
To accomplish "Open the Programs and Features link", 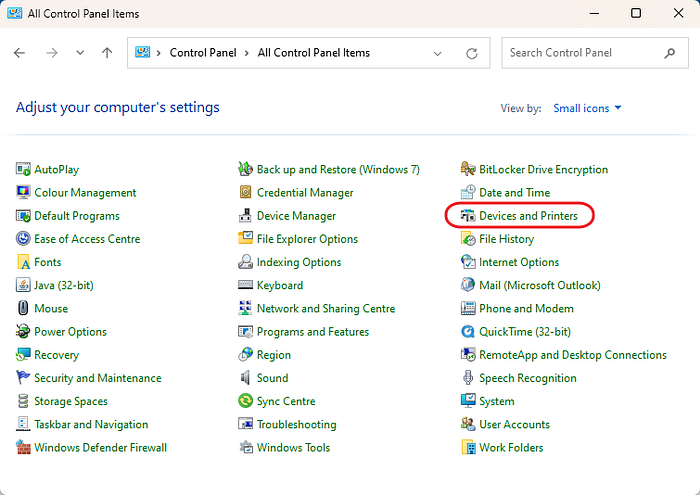I will 312,332.
